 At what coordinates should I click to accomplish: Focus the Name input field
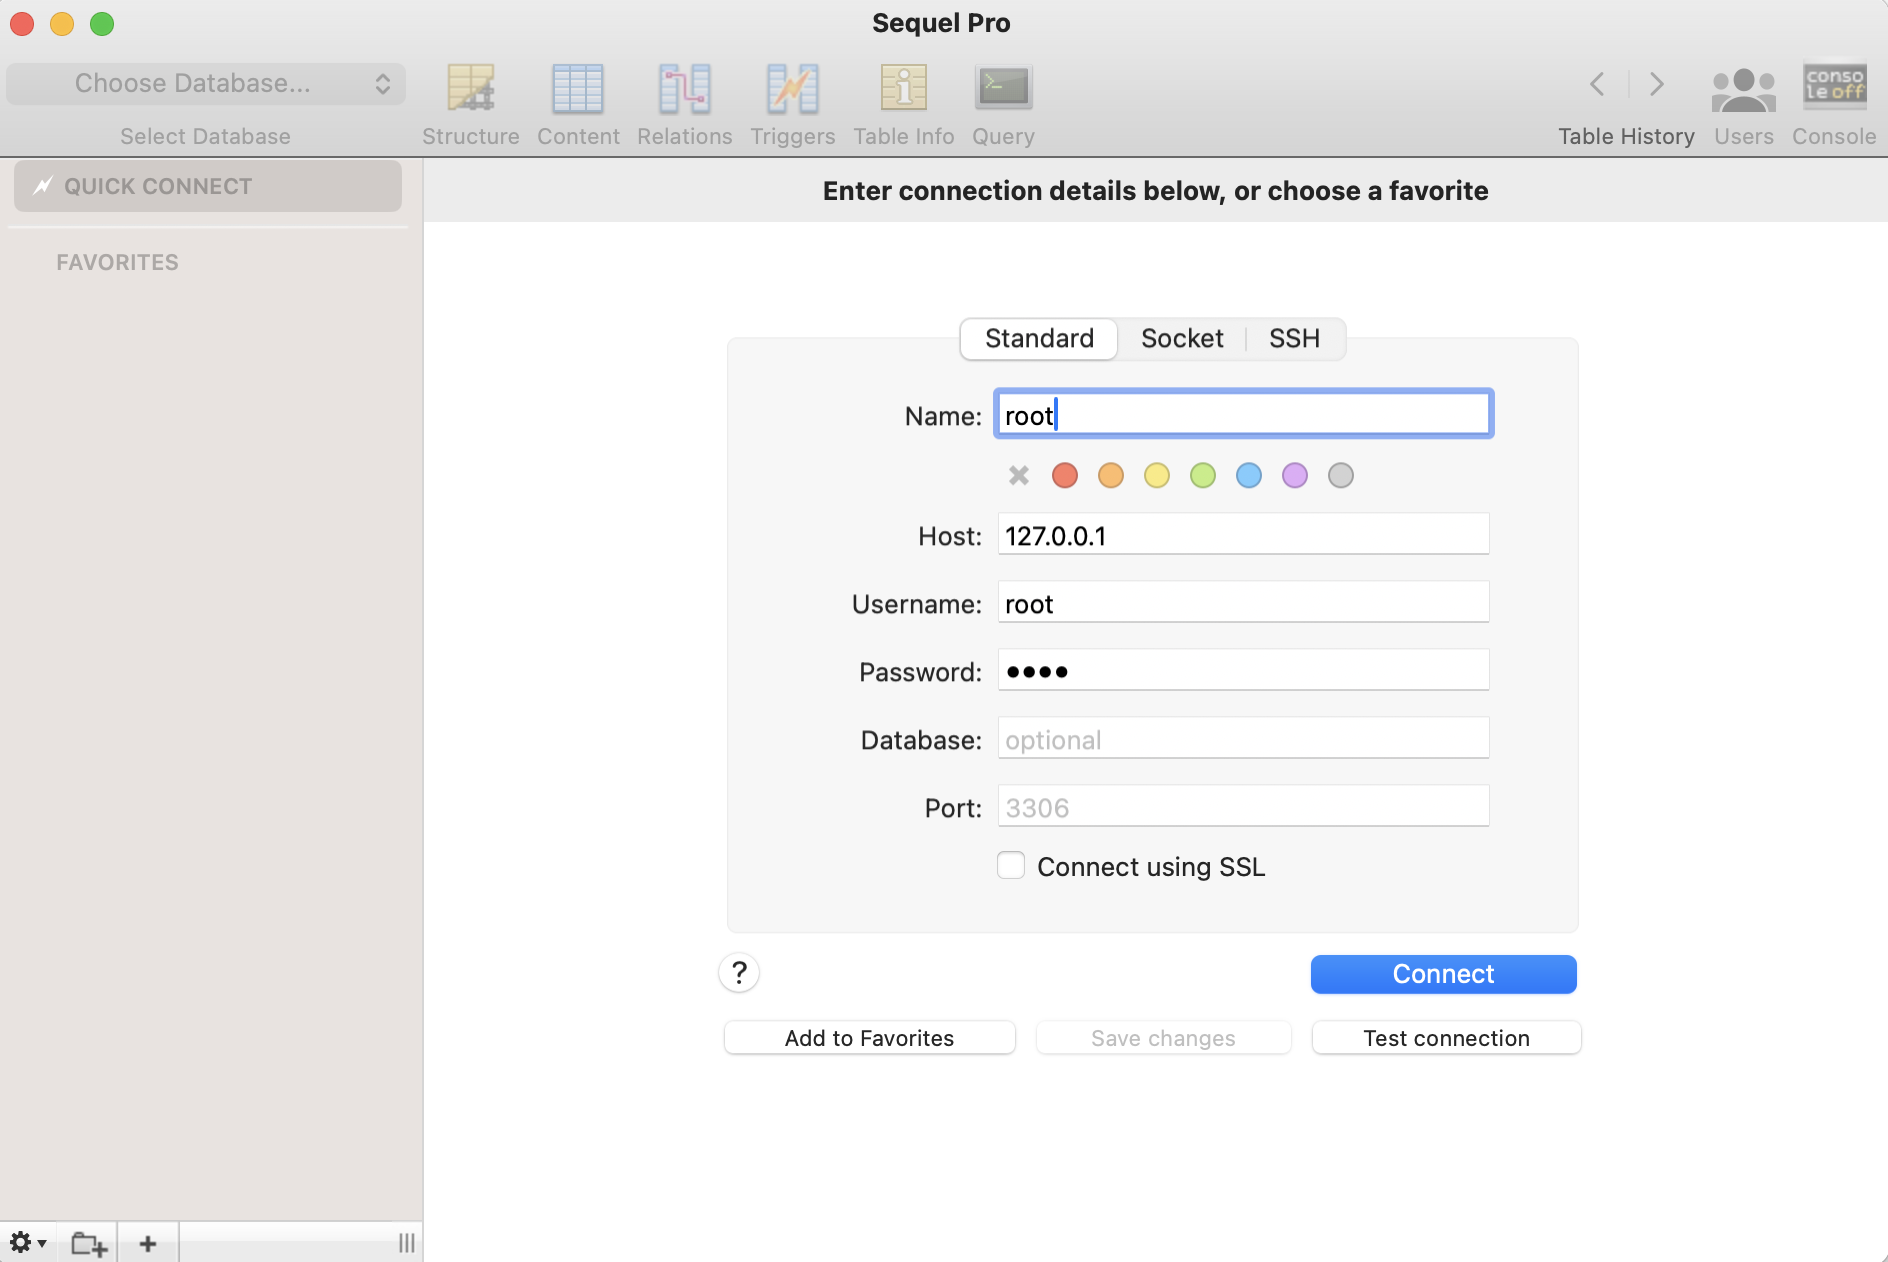click(x=1243, y=414)
